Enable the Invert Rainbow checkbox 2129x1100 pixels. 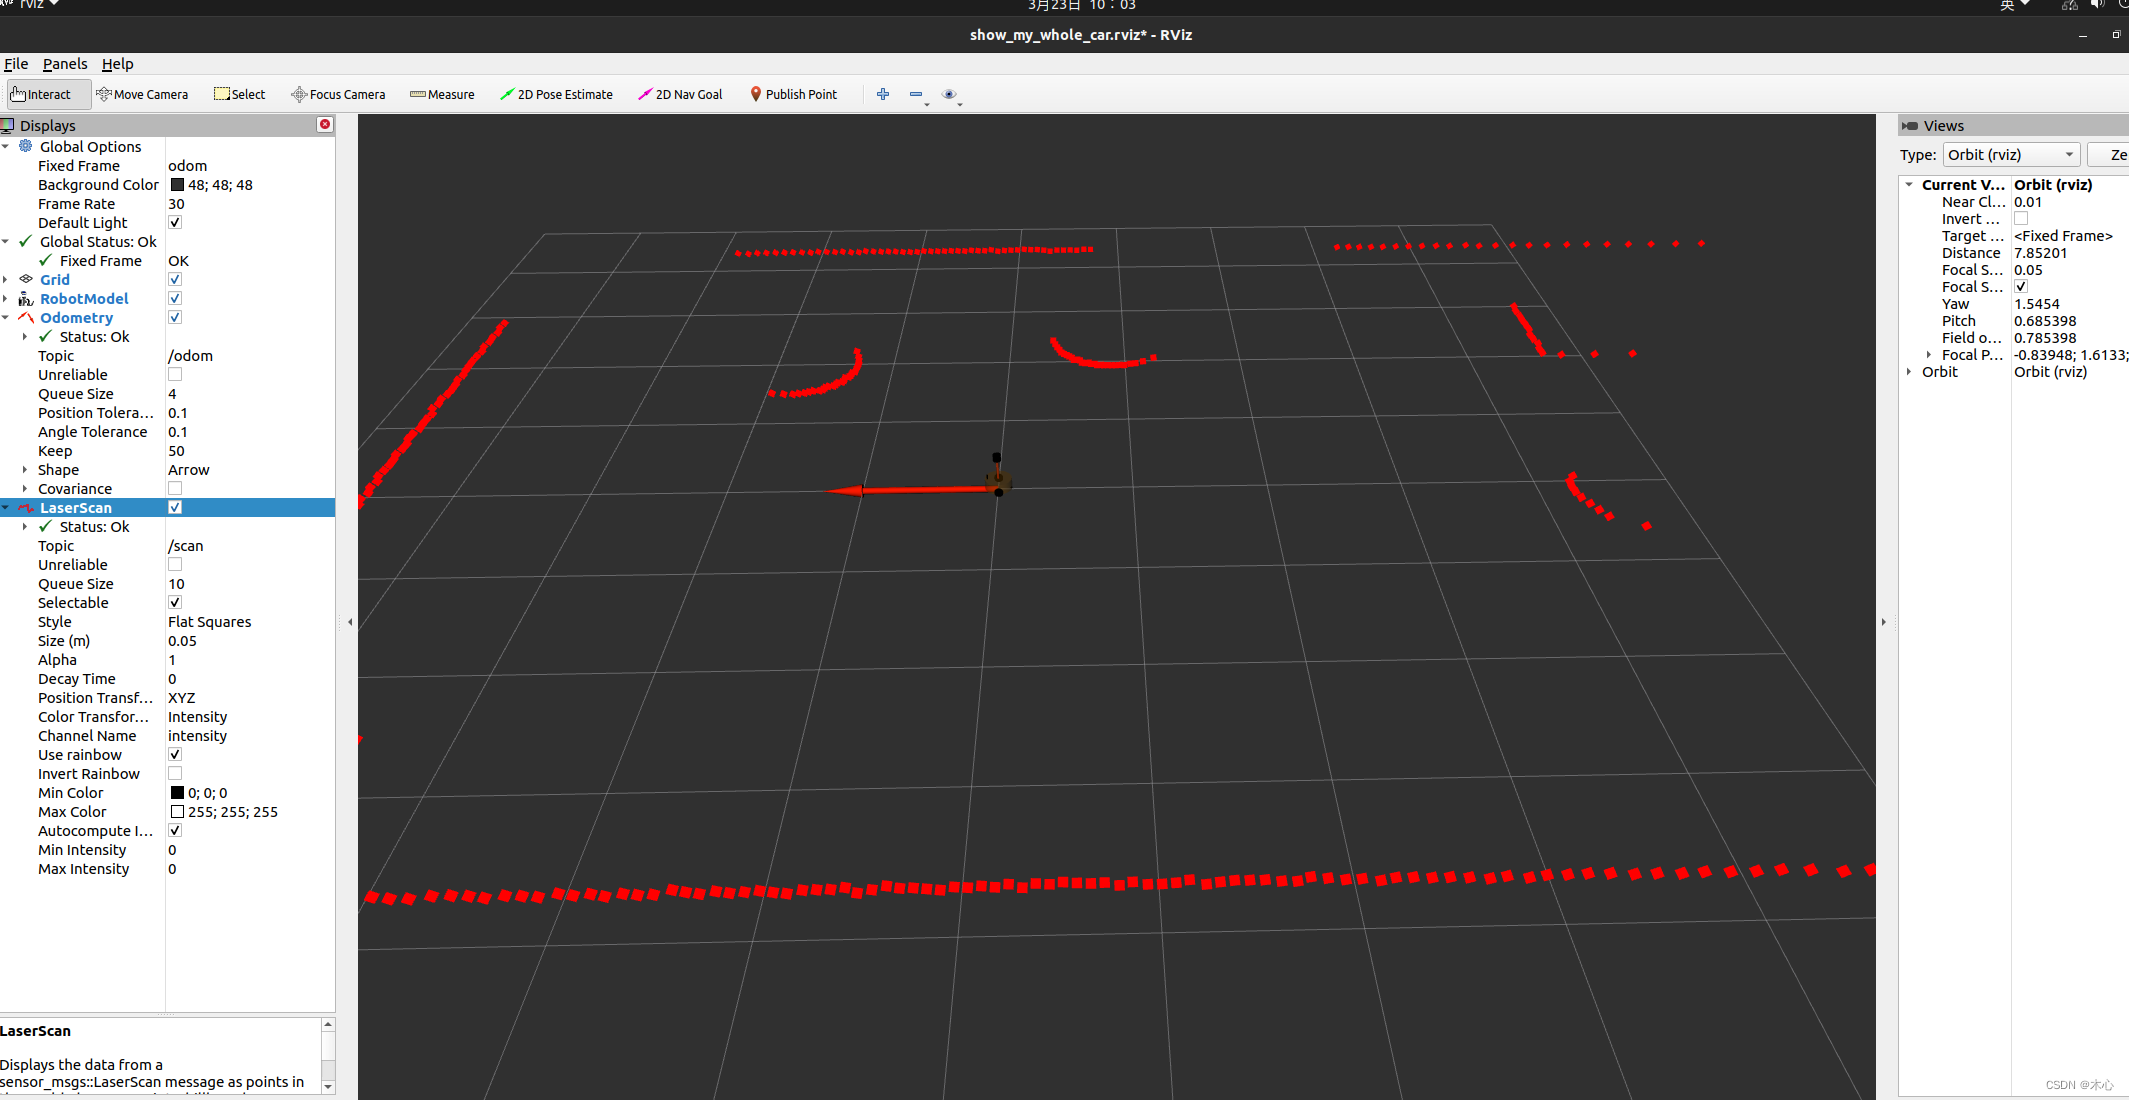pyautogui.click(x=175, y=774)
